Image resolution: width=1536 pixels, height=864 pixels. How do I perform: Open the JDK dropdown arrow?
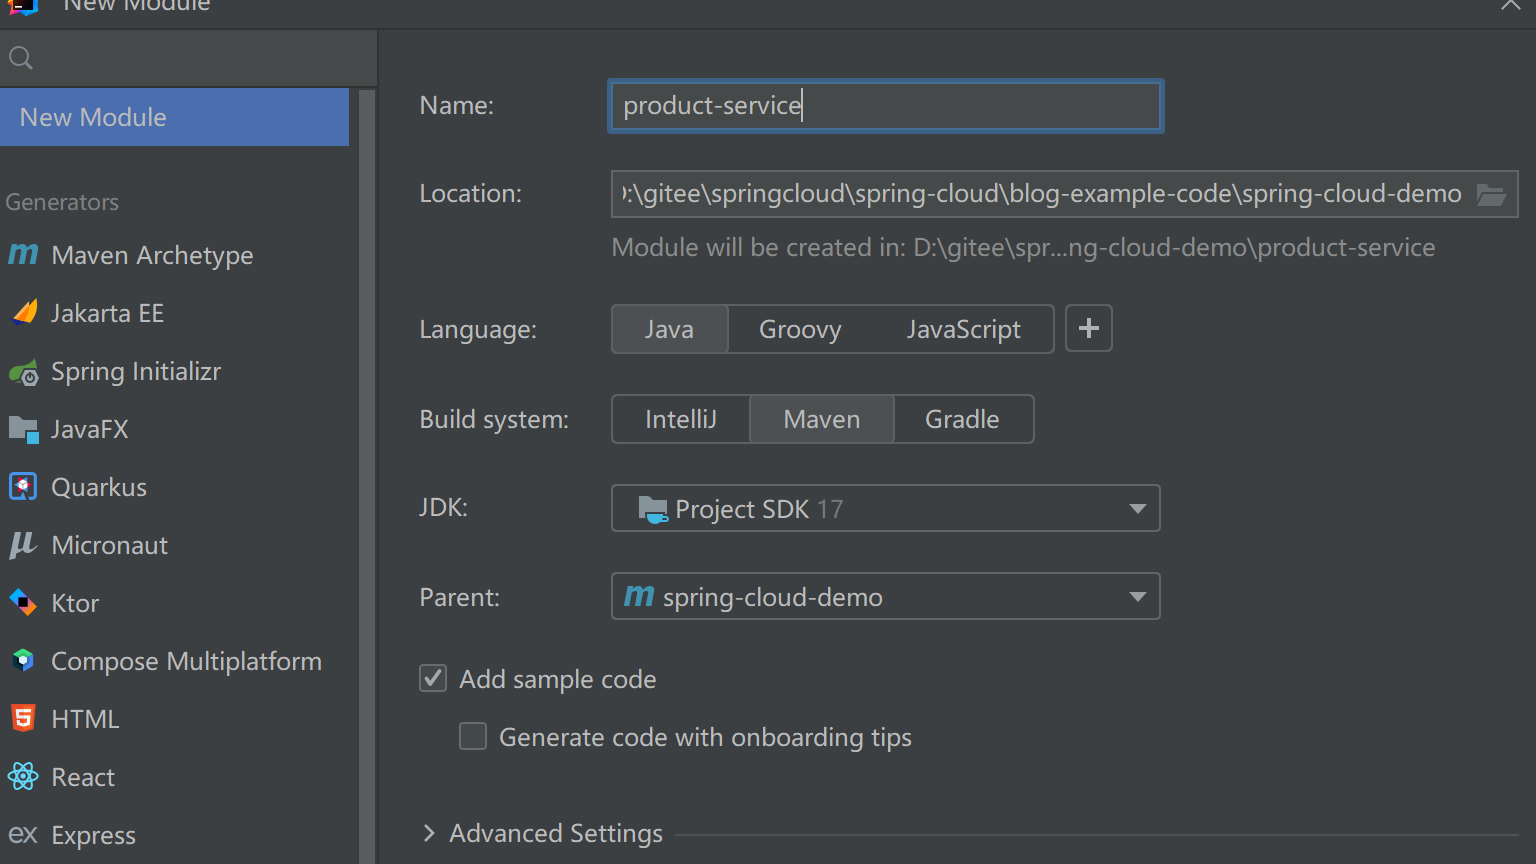1137,509
